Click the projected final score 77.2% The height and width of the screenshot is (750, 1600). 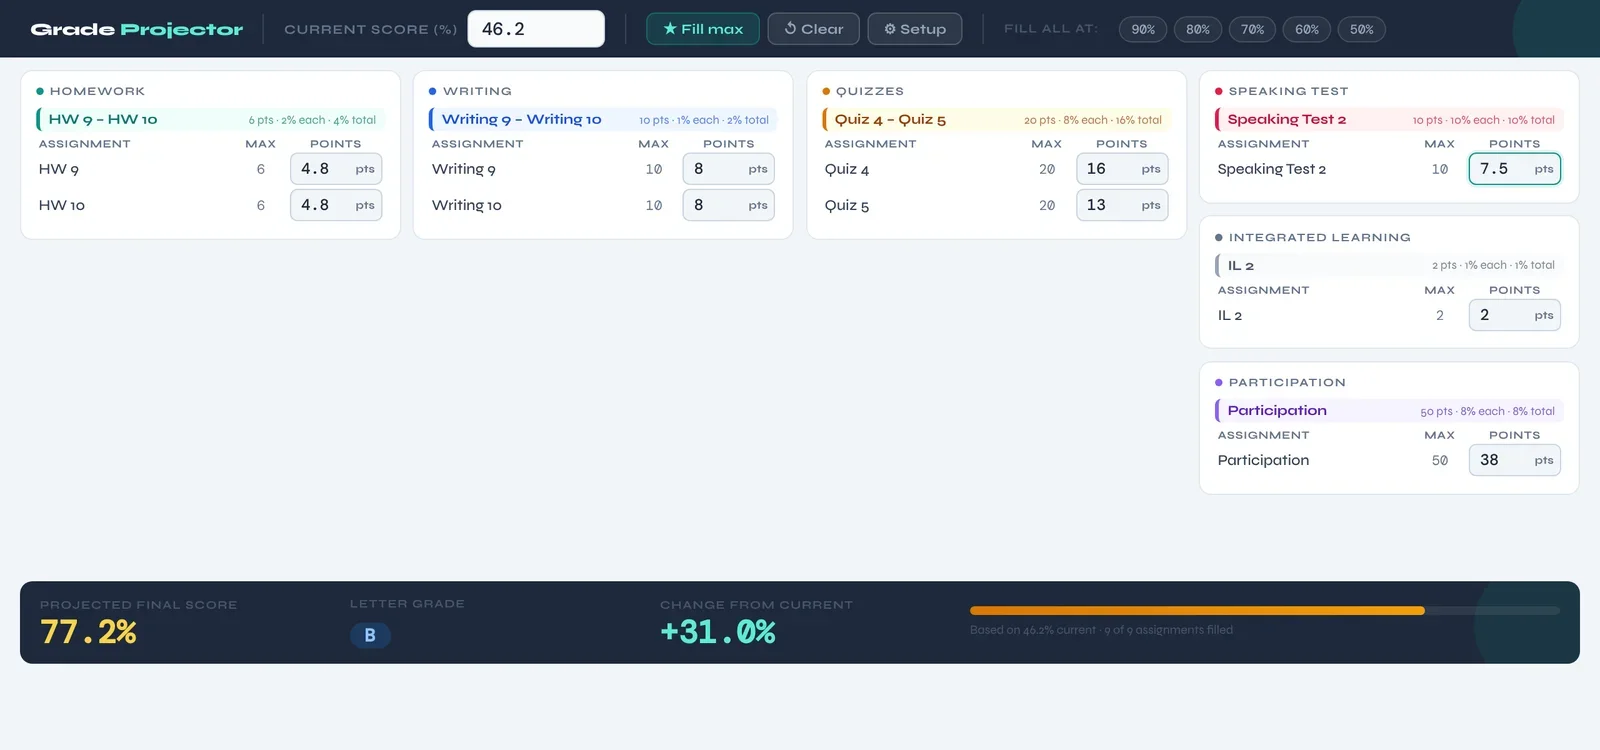88,632
